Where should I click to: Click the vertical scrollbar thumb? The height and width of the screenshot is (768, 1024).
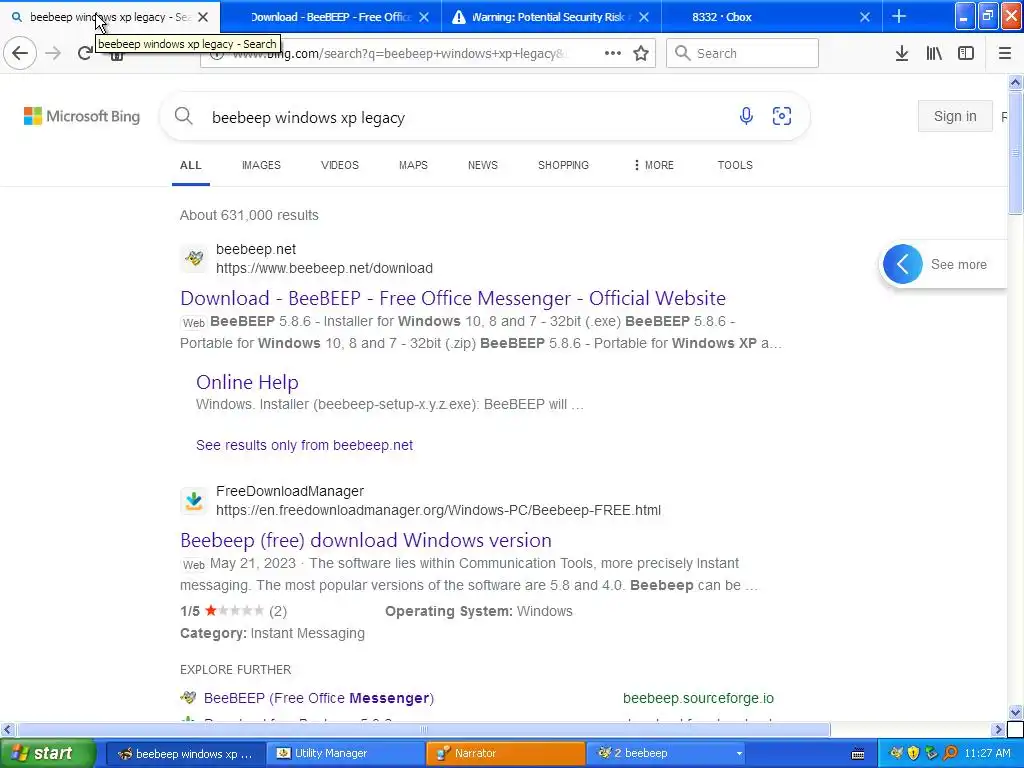click(x=1016, y=153)
